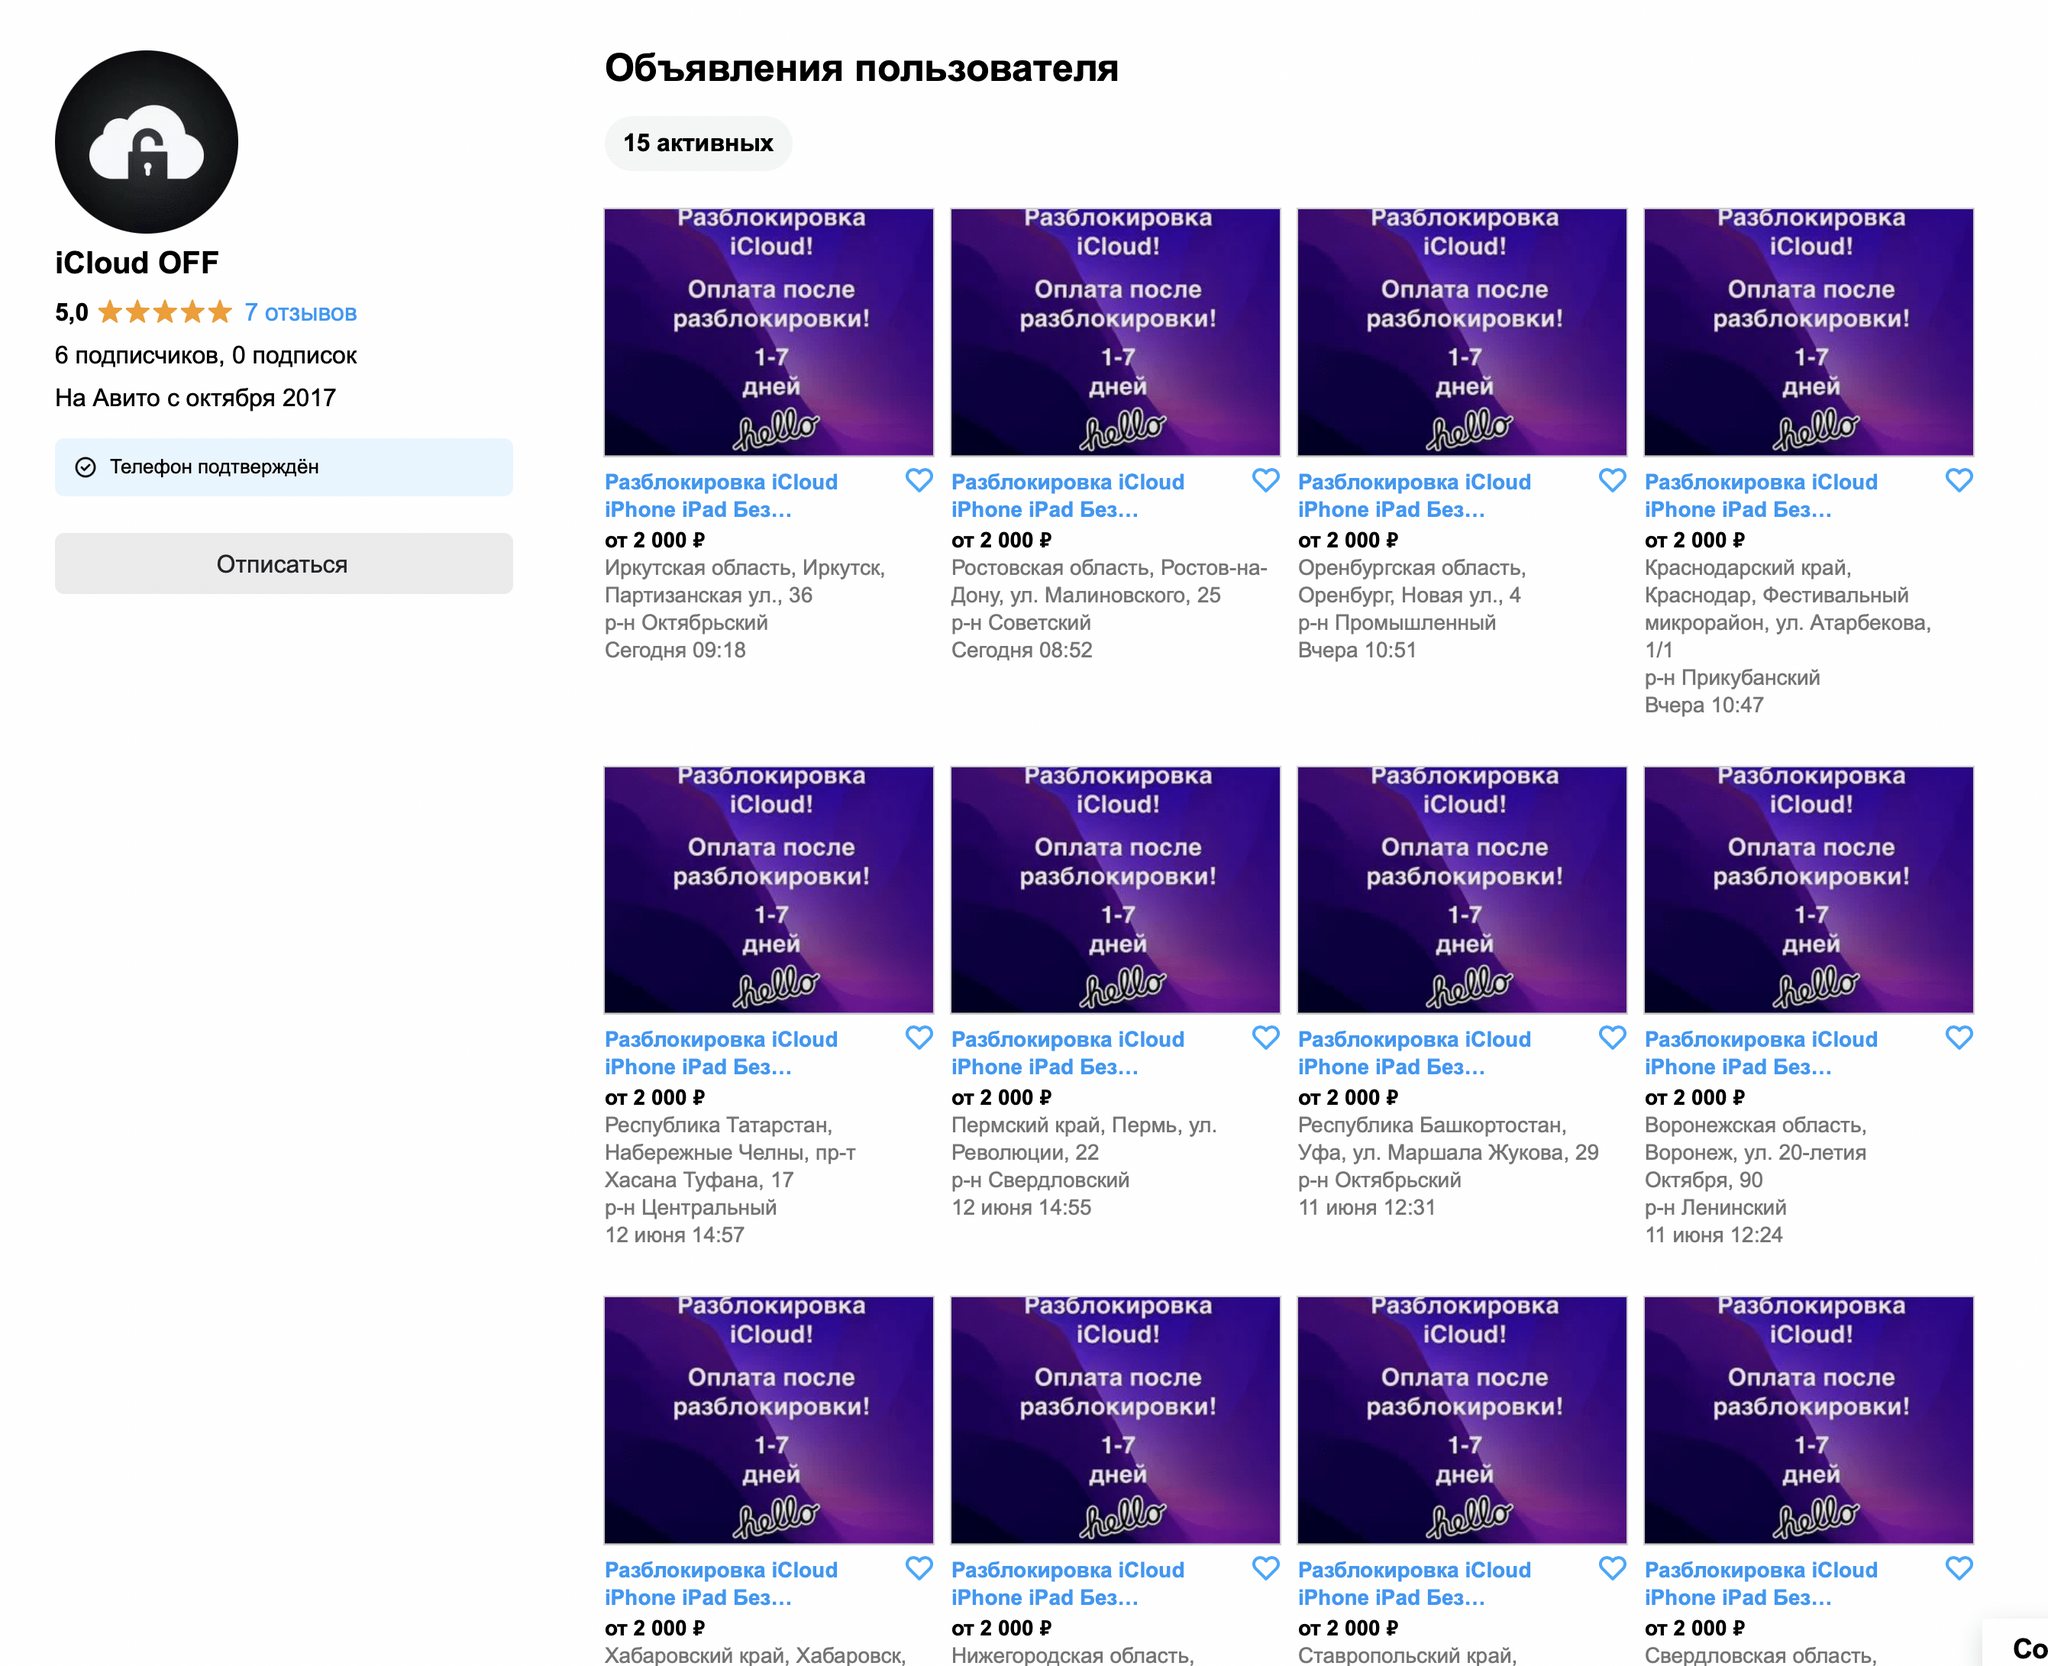Click the р-н Свердловский district text

[1040, 1180]
